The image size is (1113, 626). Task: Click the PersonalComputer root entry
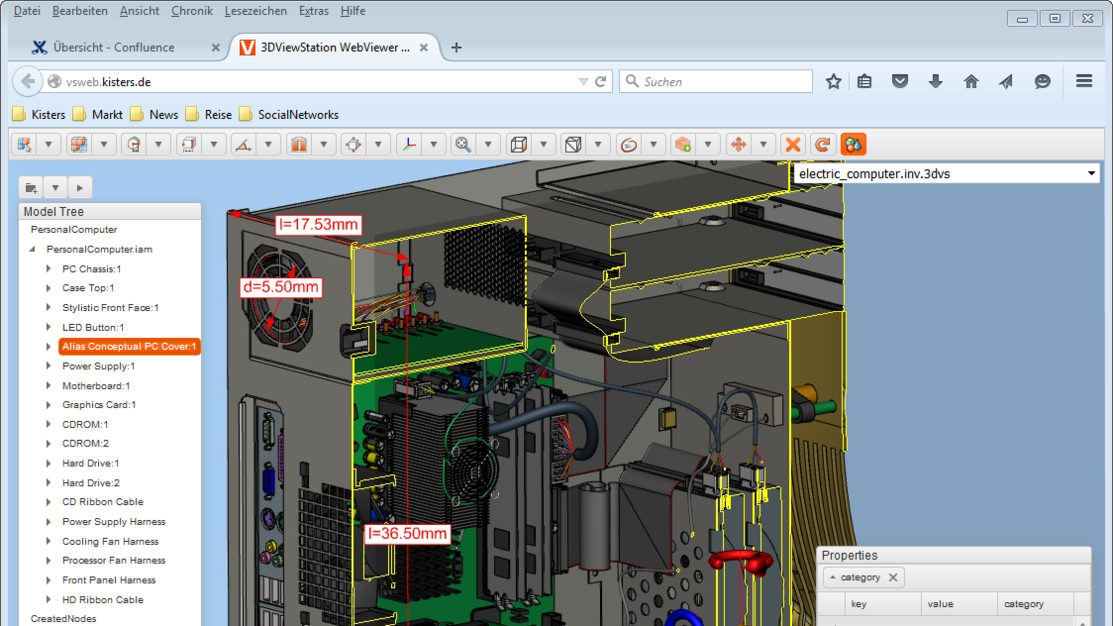click(x=74, y=230)
